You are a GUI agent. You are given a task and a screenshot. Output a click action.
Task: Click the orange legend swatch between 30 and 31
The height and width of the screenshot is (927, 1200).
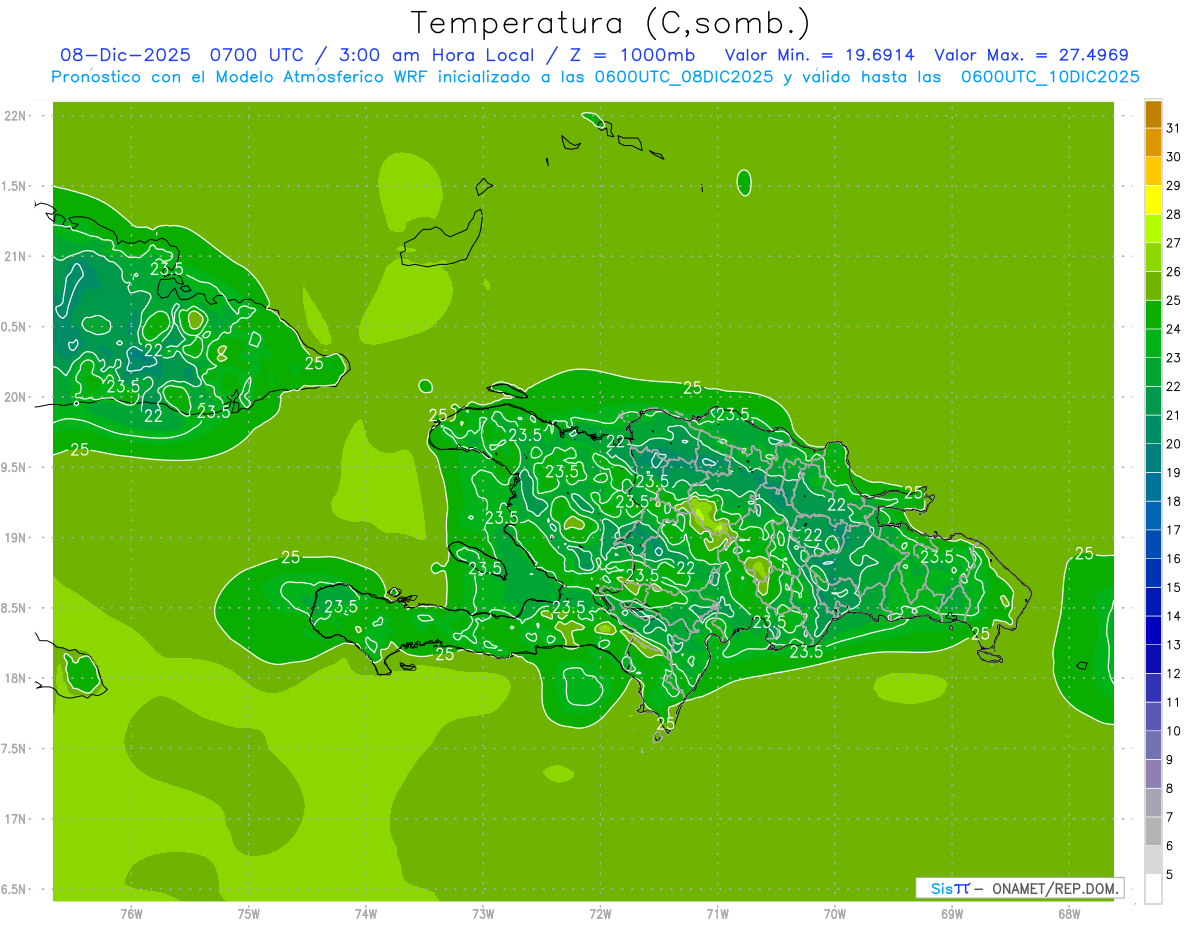coord(1153,143)
